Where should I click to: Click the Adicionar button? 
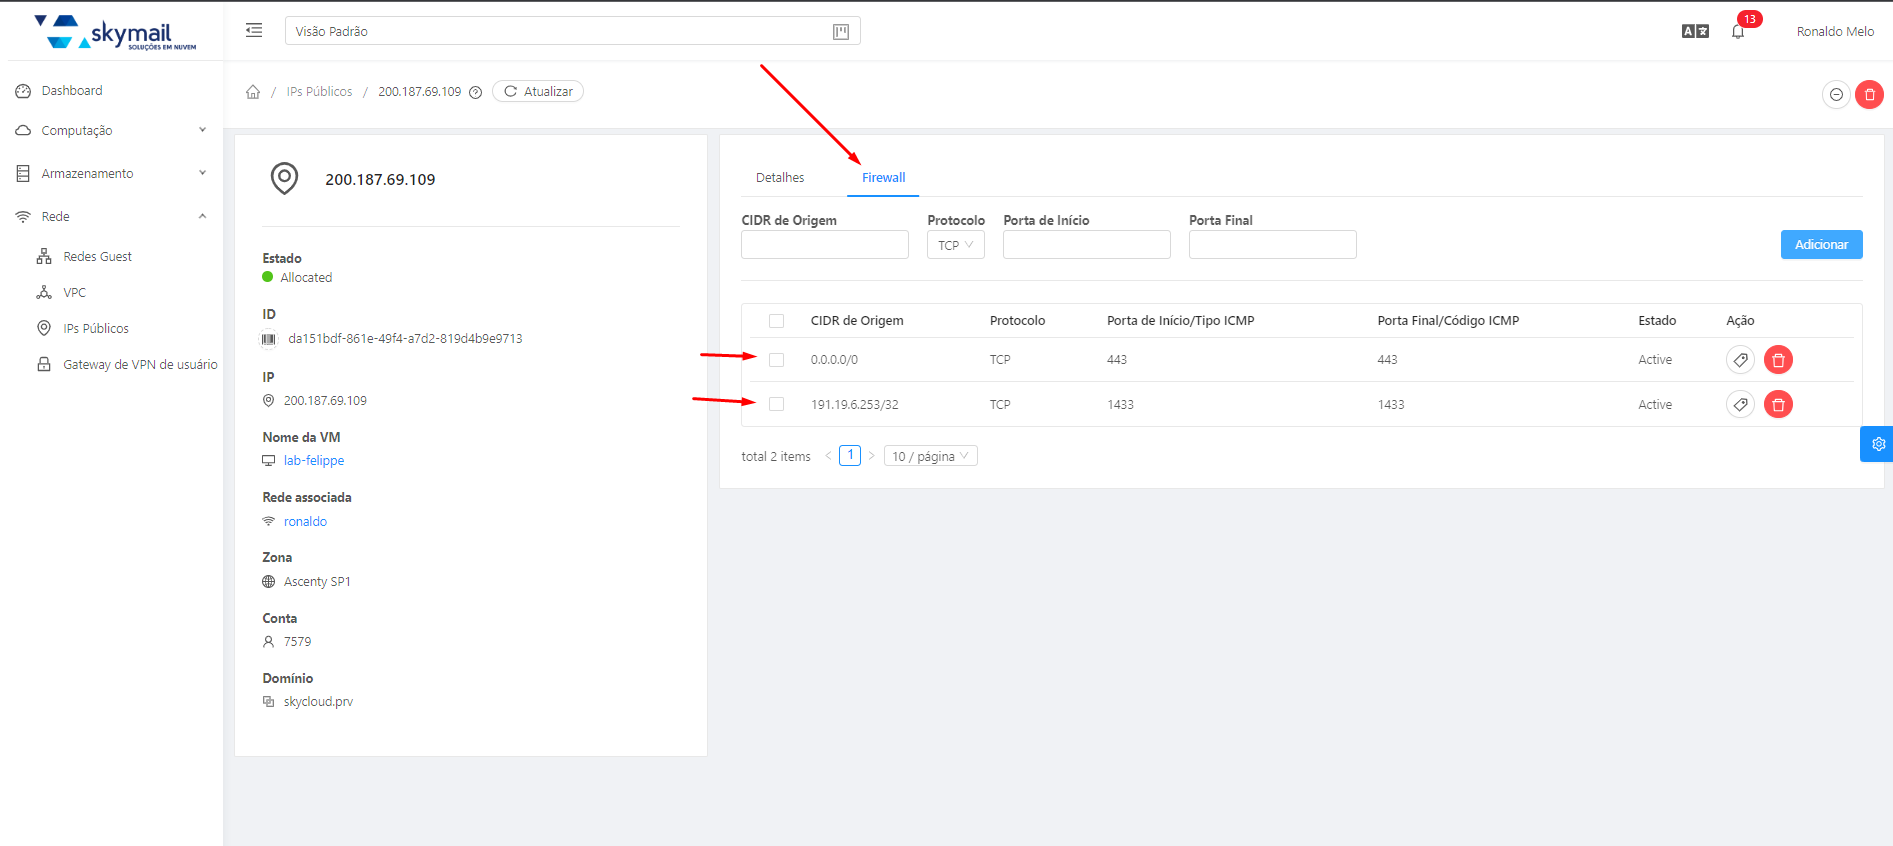(1821, 245)
